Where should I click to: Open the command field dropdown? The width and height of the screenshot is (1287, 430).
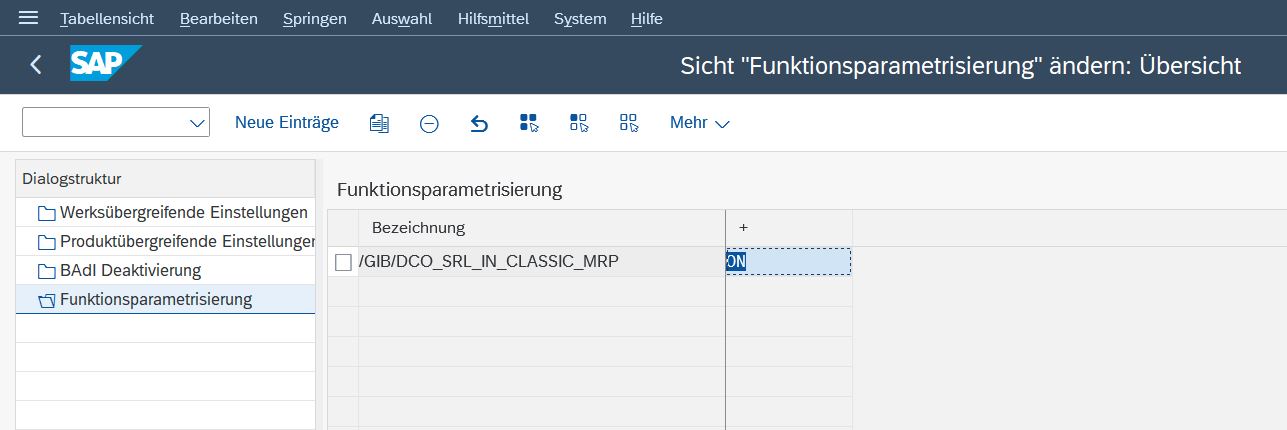pos(196,123)
